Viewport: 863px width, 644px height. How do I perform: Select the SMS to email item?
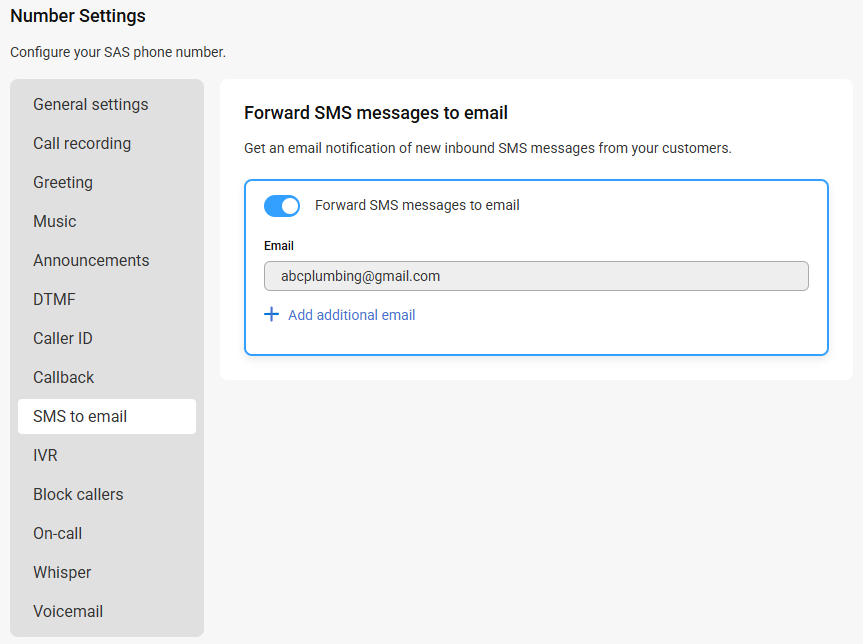pyautogui.click(x=107, y=417)
